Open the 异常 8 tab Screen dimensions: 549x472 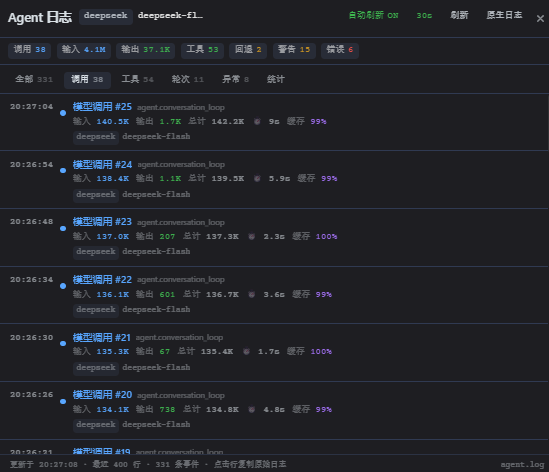pyautogui.click(x=235, y=79)
